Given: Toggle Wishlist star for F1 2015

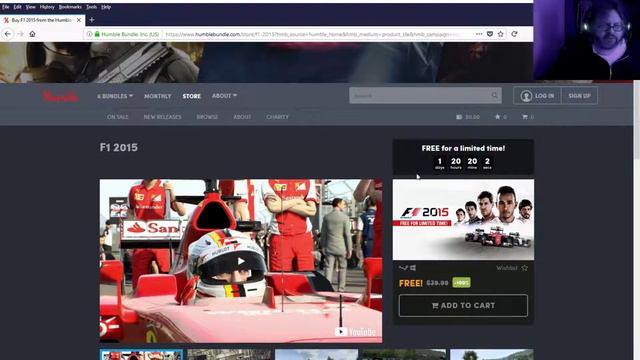Looking at the screenshot, I should pos(524,268).
